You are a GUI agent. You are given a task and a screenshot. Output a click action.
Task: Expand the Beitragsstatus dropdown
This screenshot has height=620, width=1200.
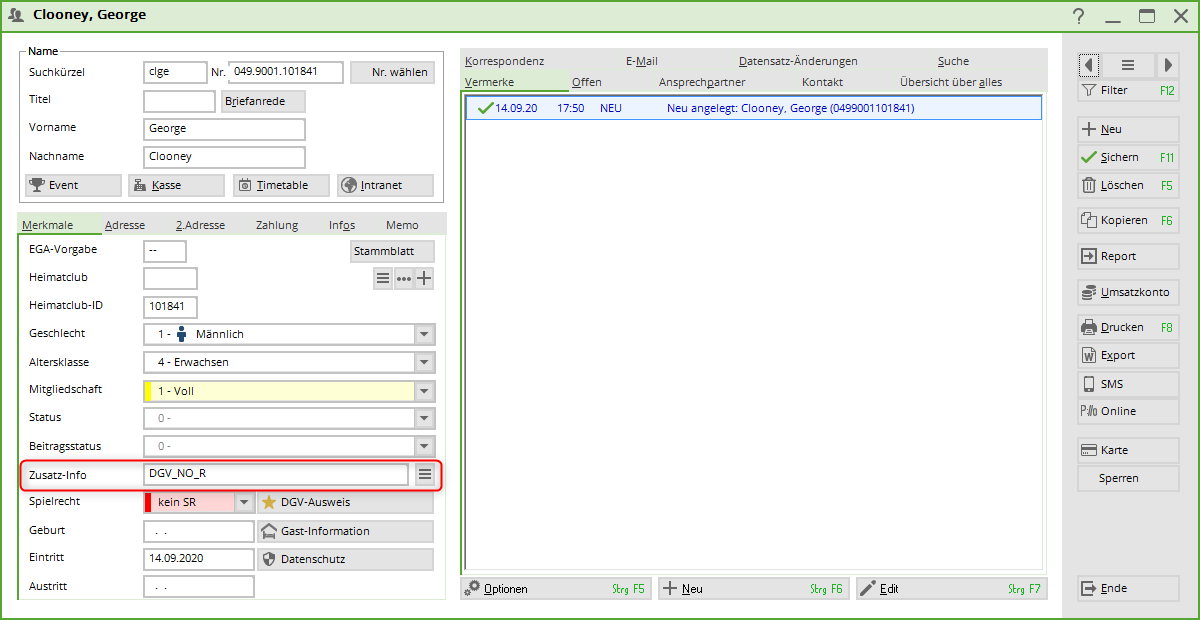[425, 446]
